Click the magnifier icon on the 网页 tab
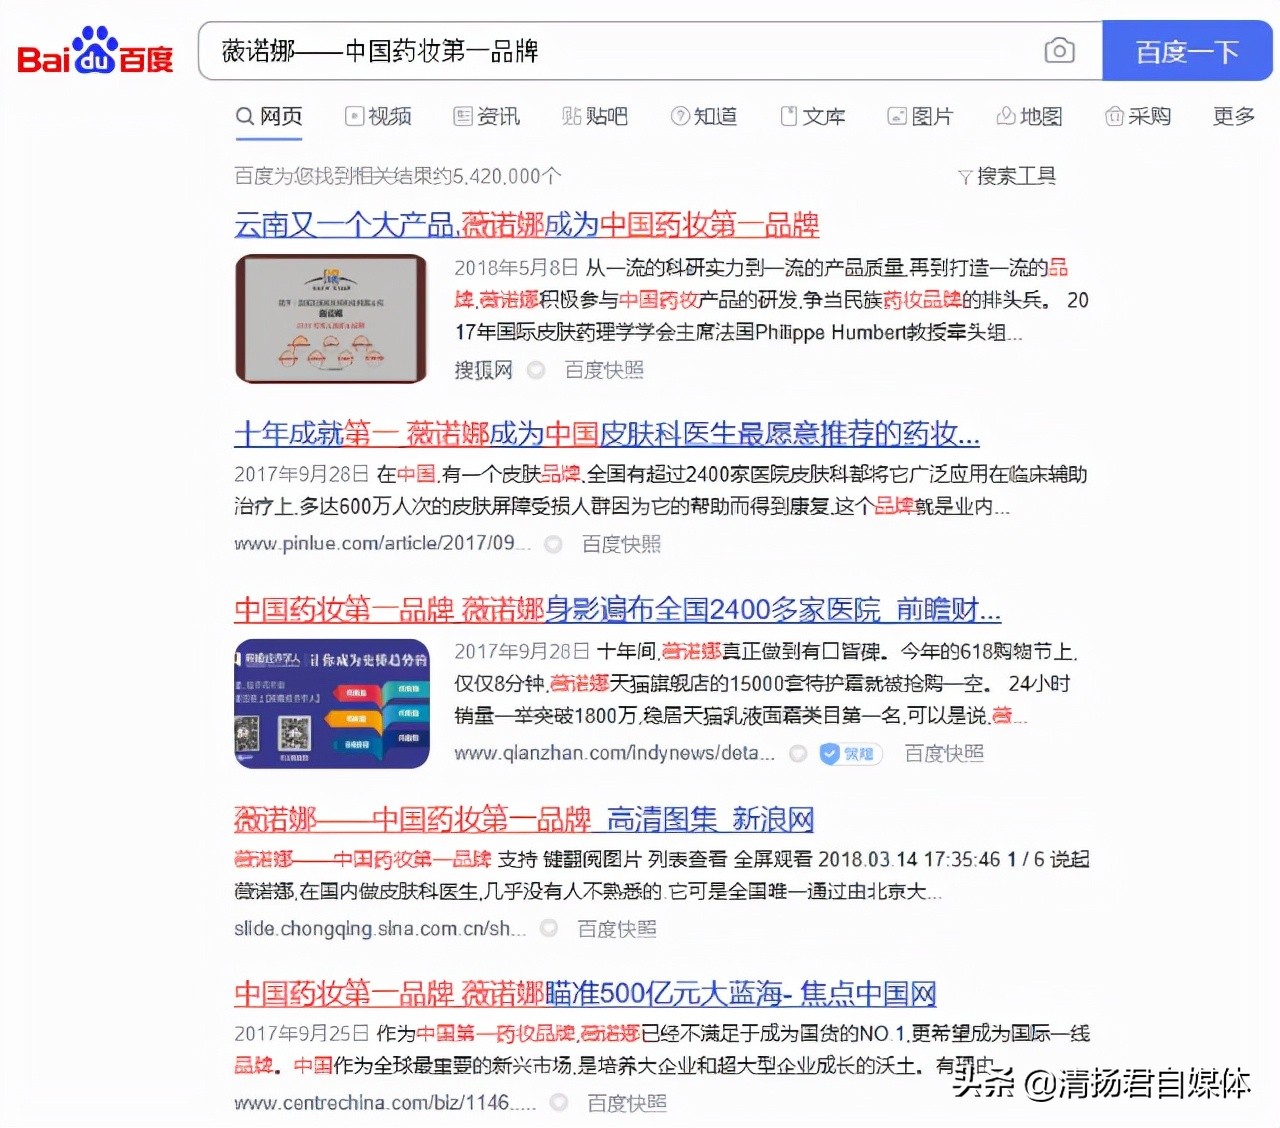 (x=245, y=116)
